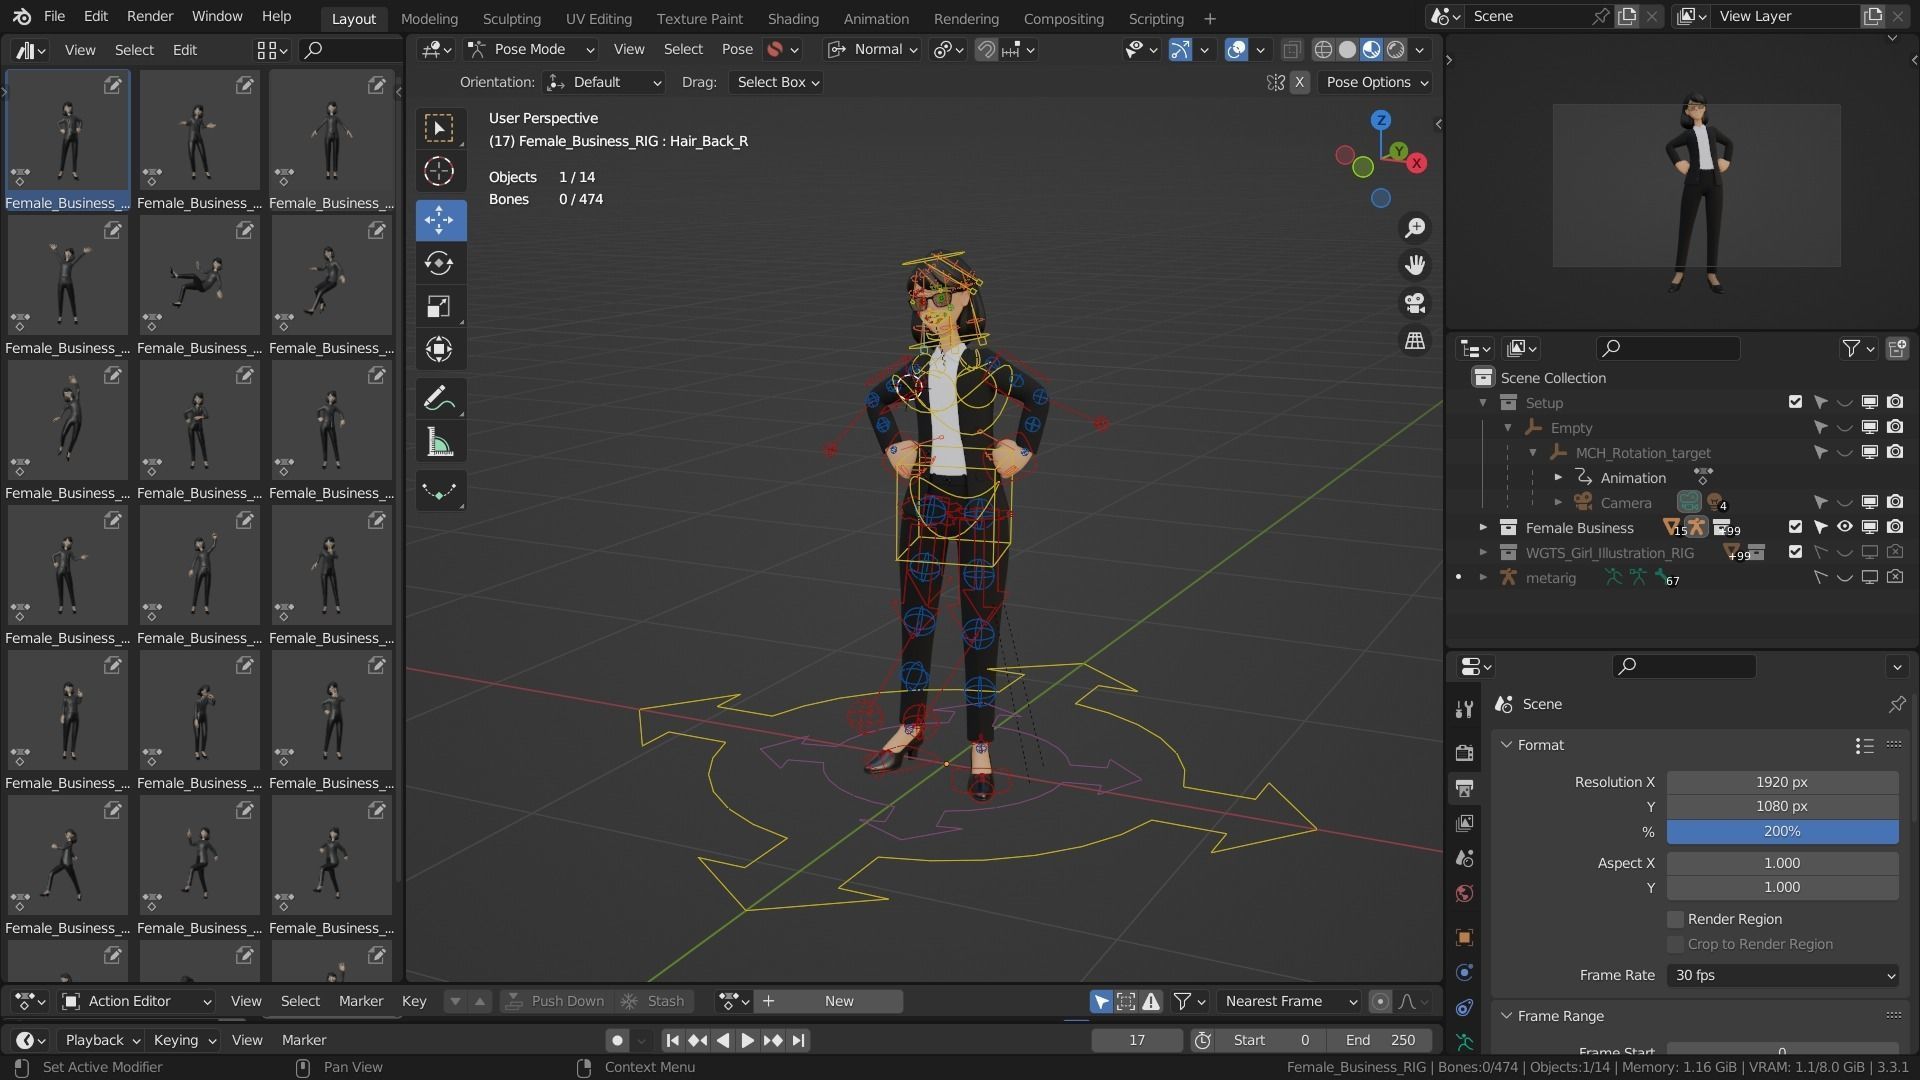Open the Marker menu in Action Editor
Screen dimensions: 1920x1080
pos(361,1001)
